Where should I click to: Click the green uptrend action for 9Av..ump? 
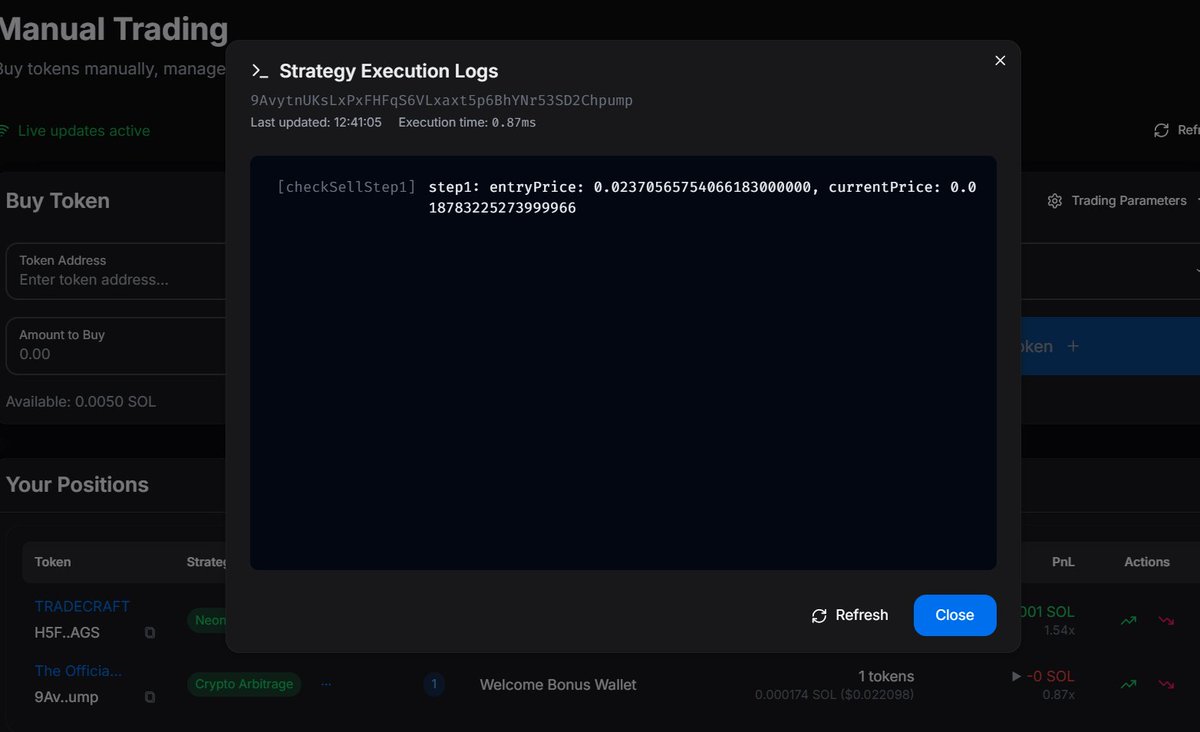(x=1129, y=685)
